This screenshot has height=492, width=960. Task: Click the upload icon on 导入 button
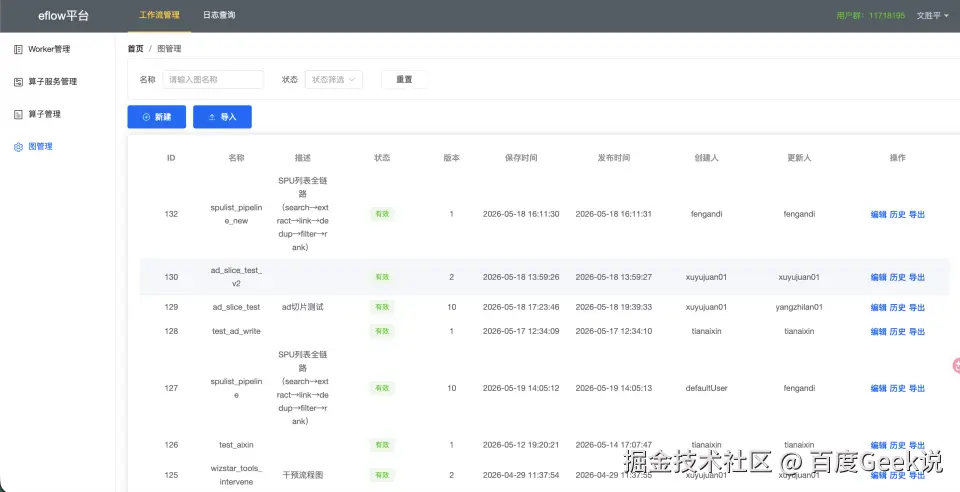tap(212, 117)
